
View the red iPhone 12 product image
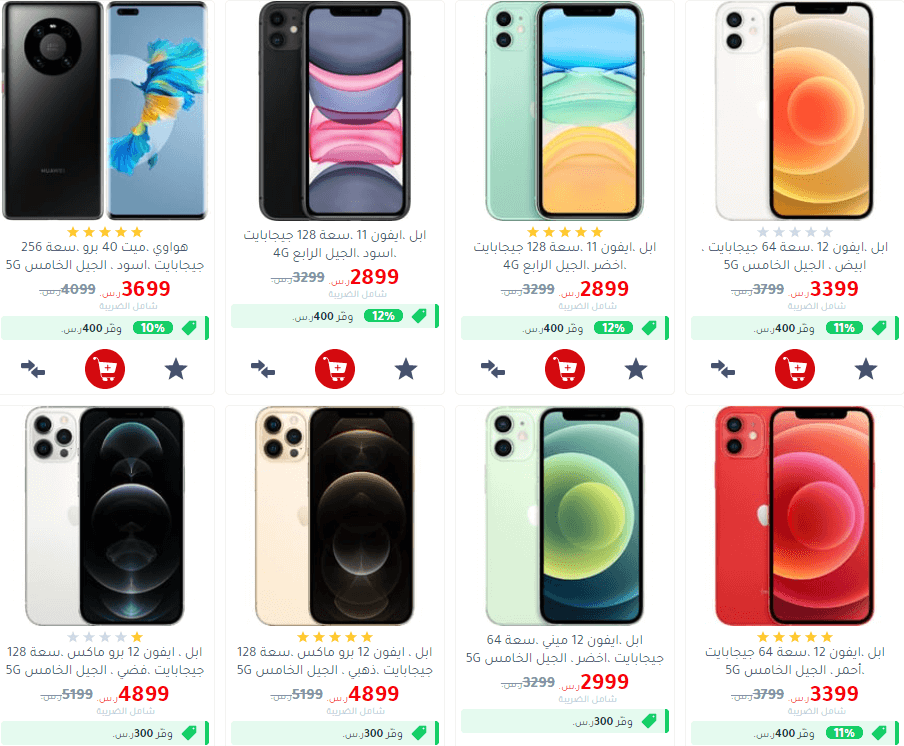(795, 516)
